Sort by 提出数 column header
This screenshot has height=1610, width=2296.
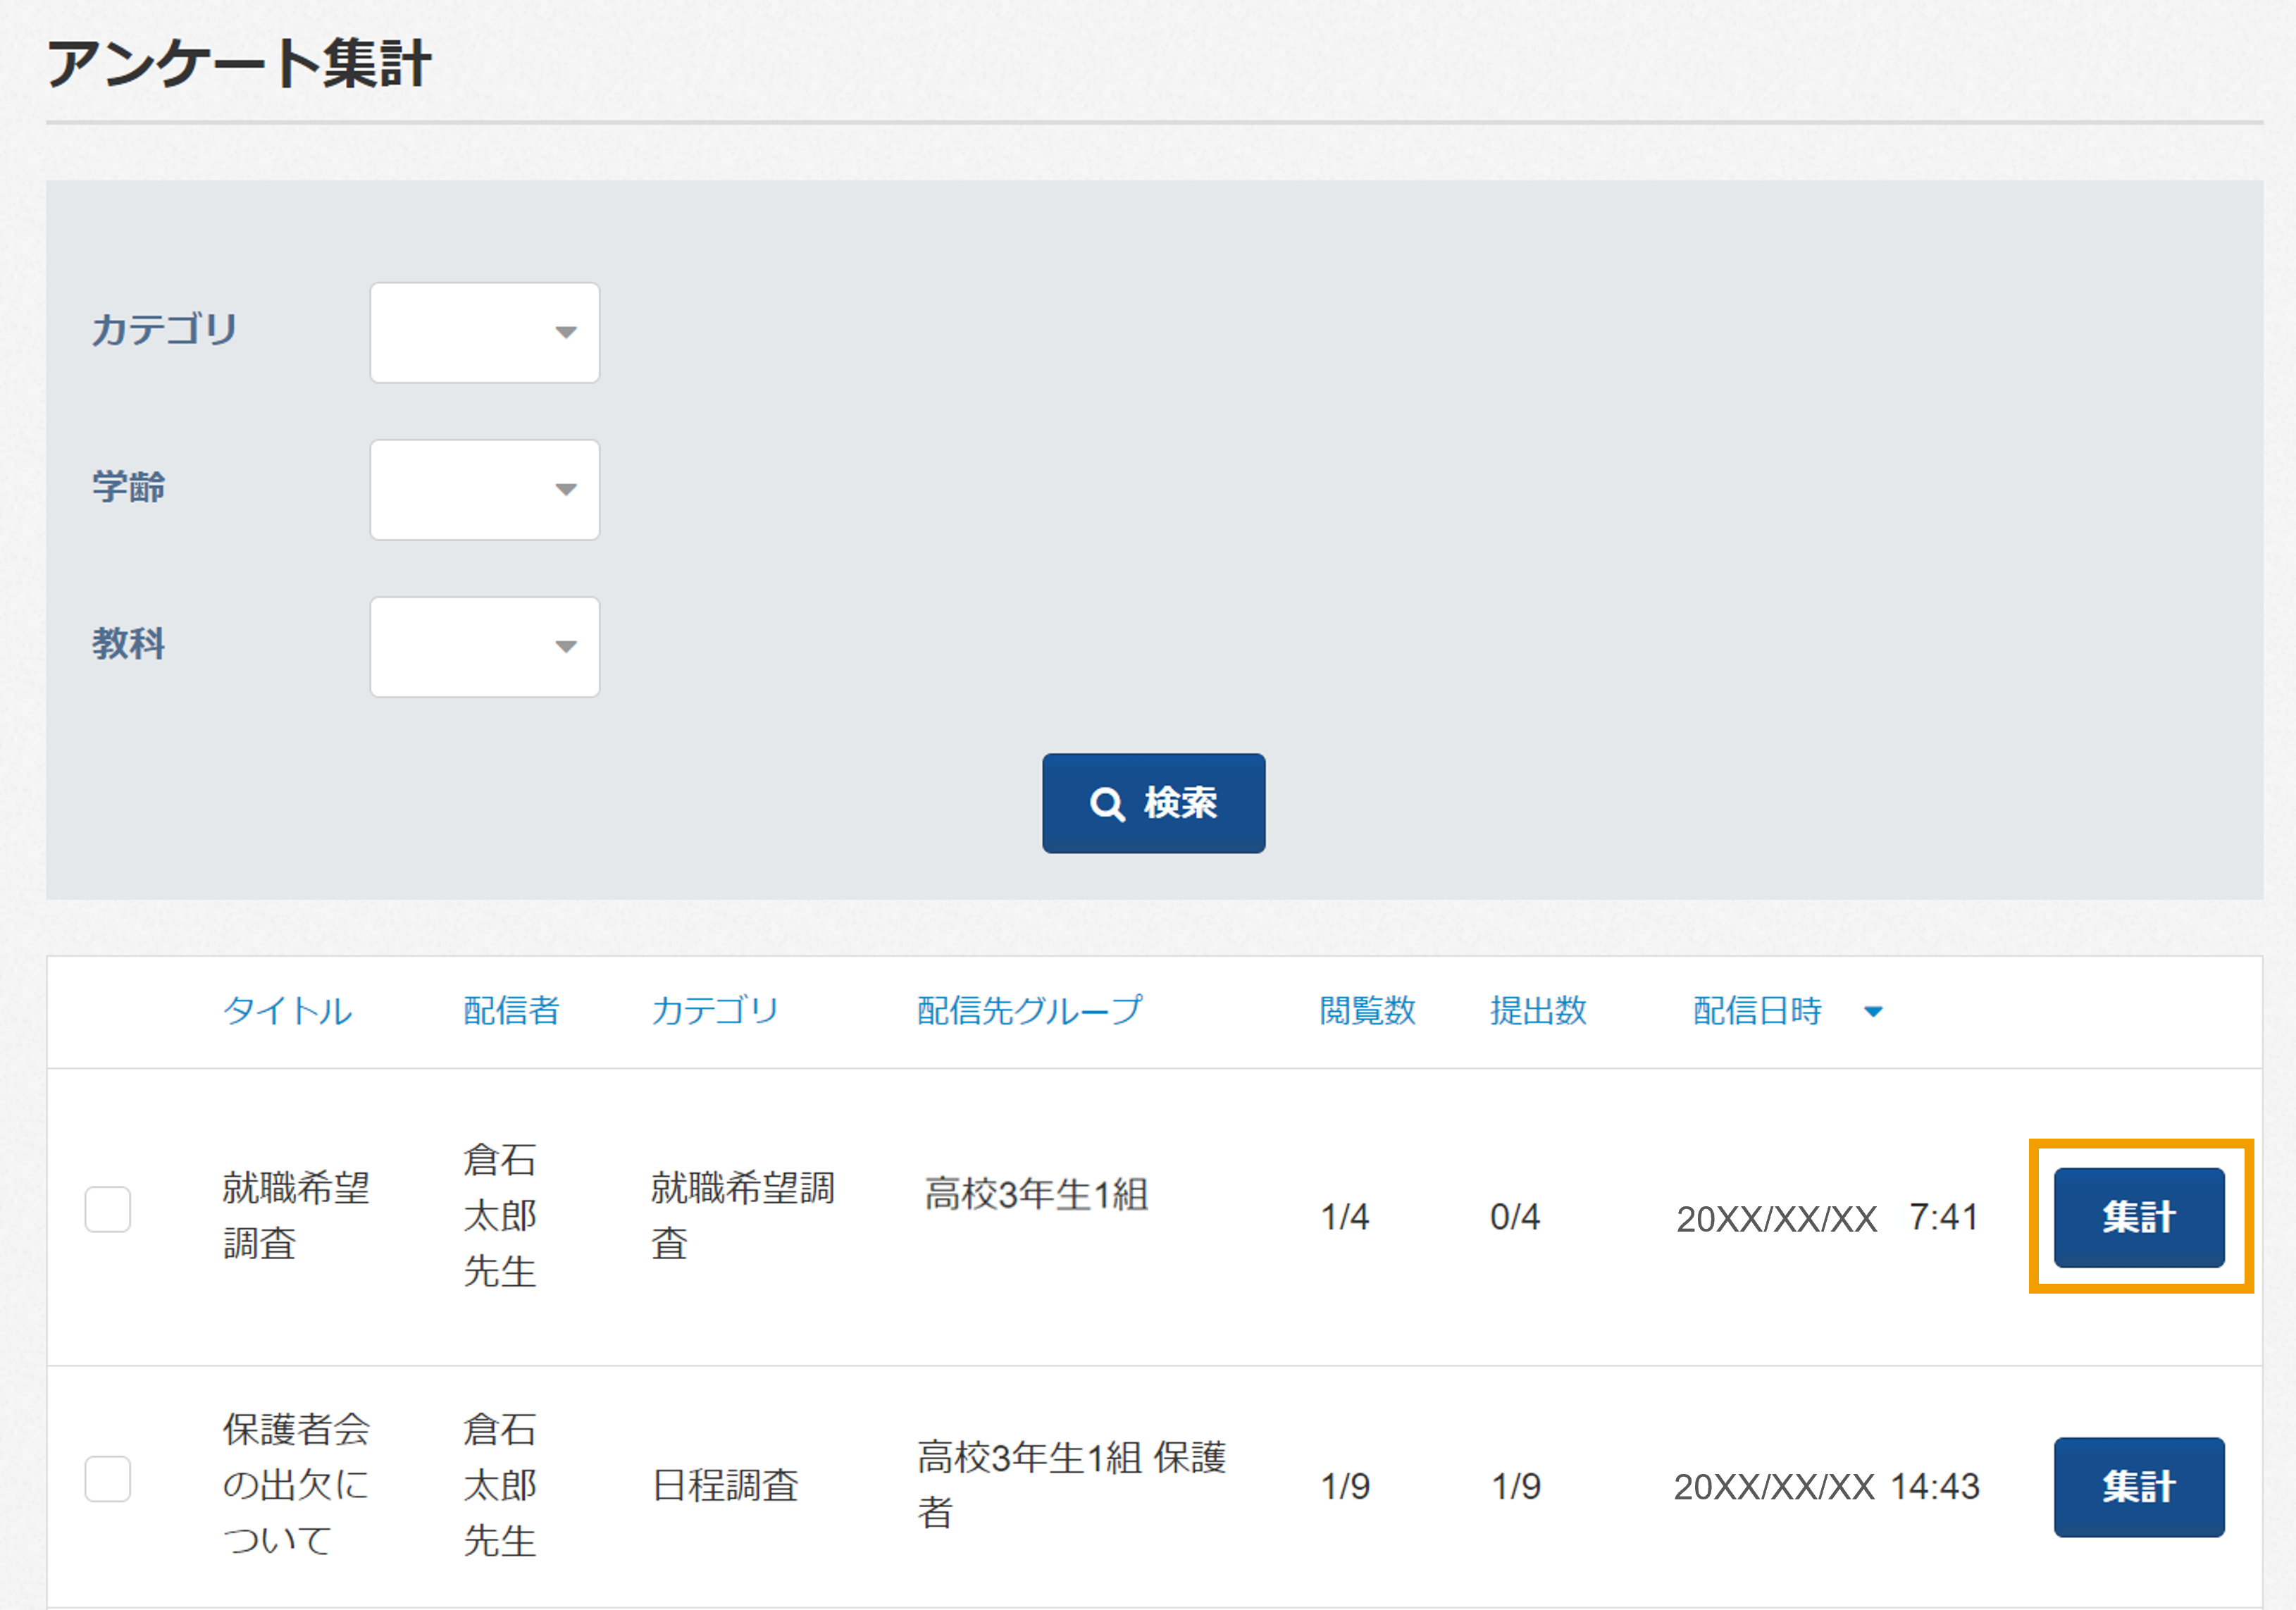[1538, 1011]
